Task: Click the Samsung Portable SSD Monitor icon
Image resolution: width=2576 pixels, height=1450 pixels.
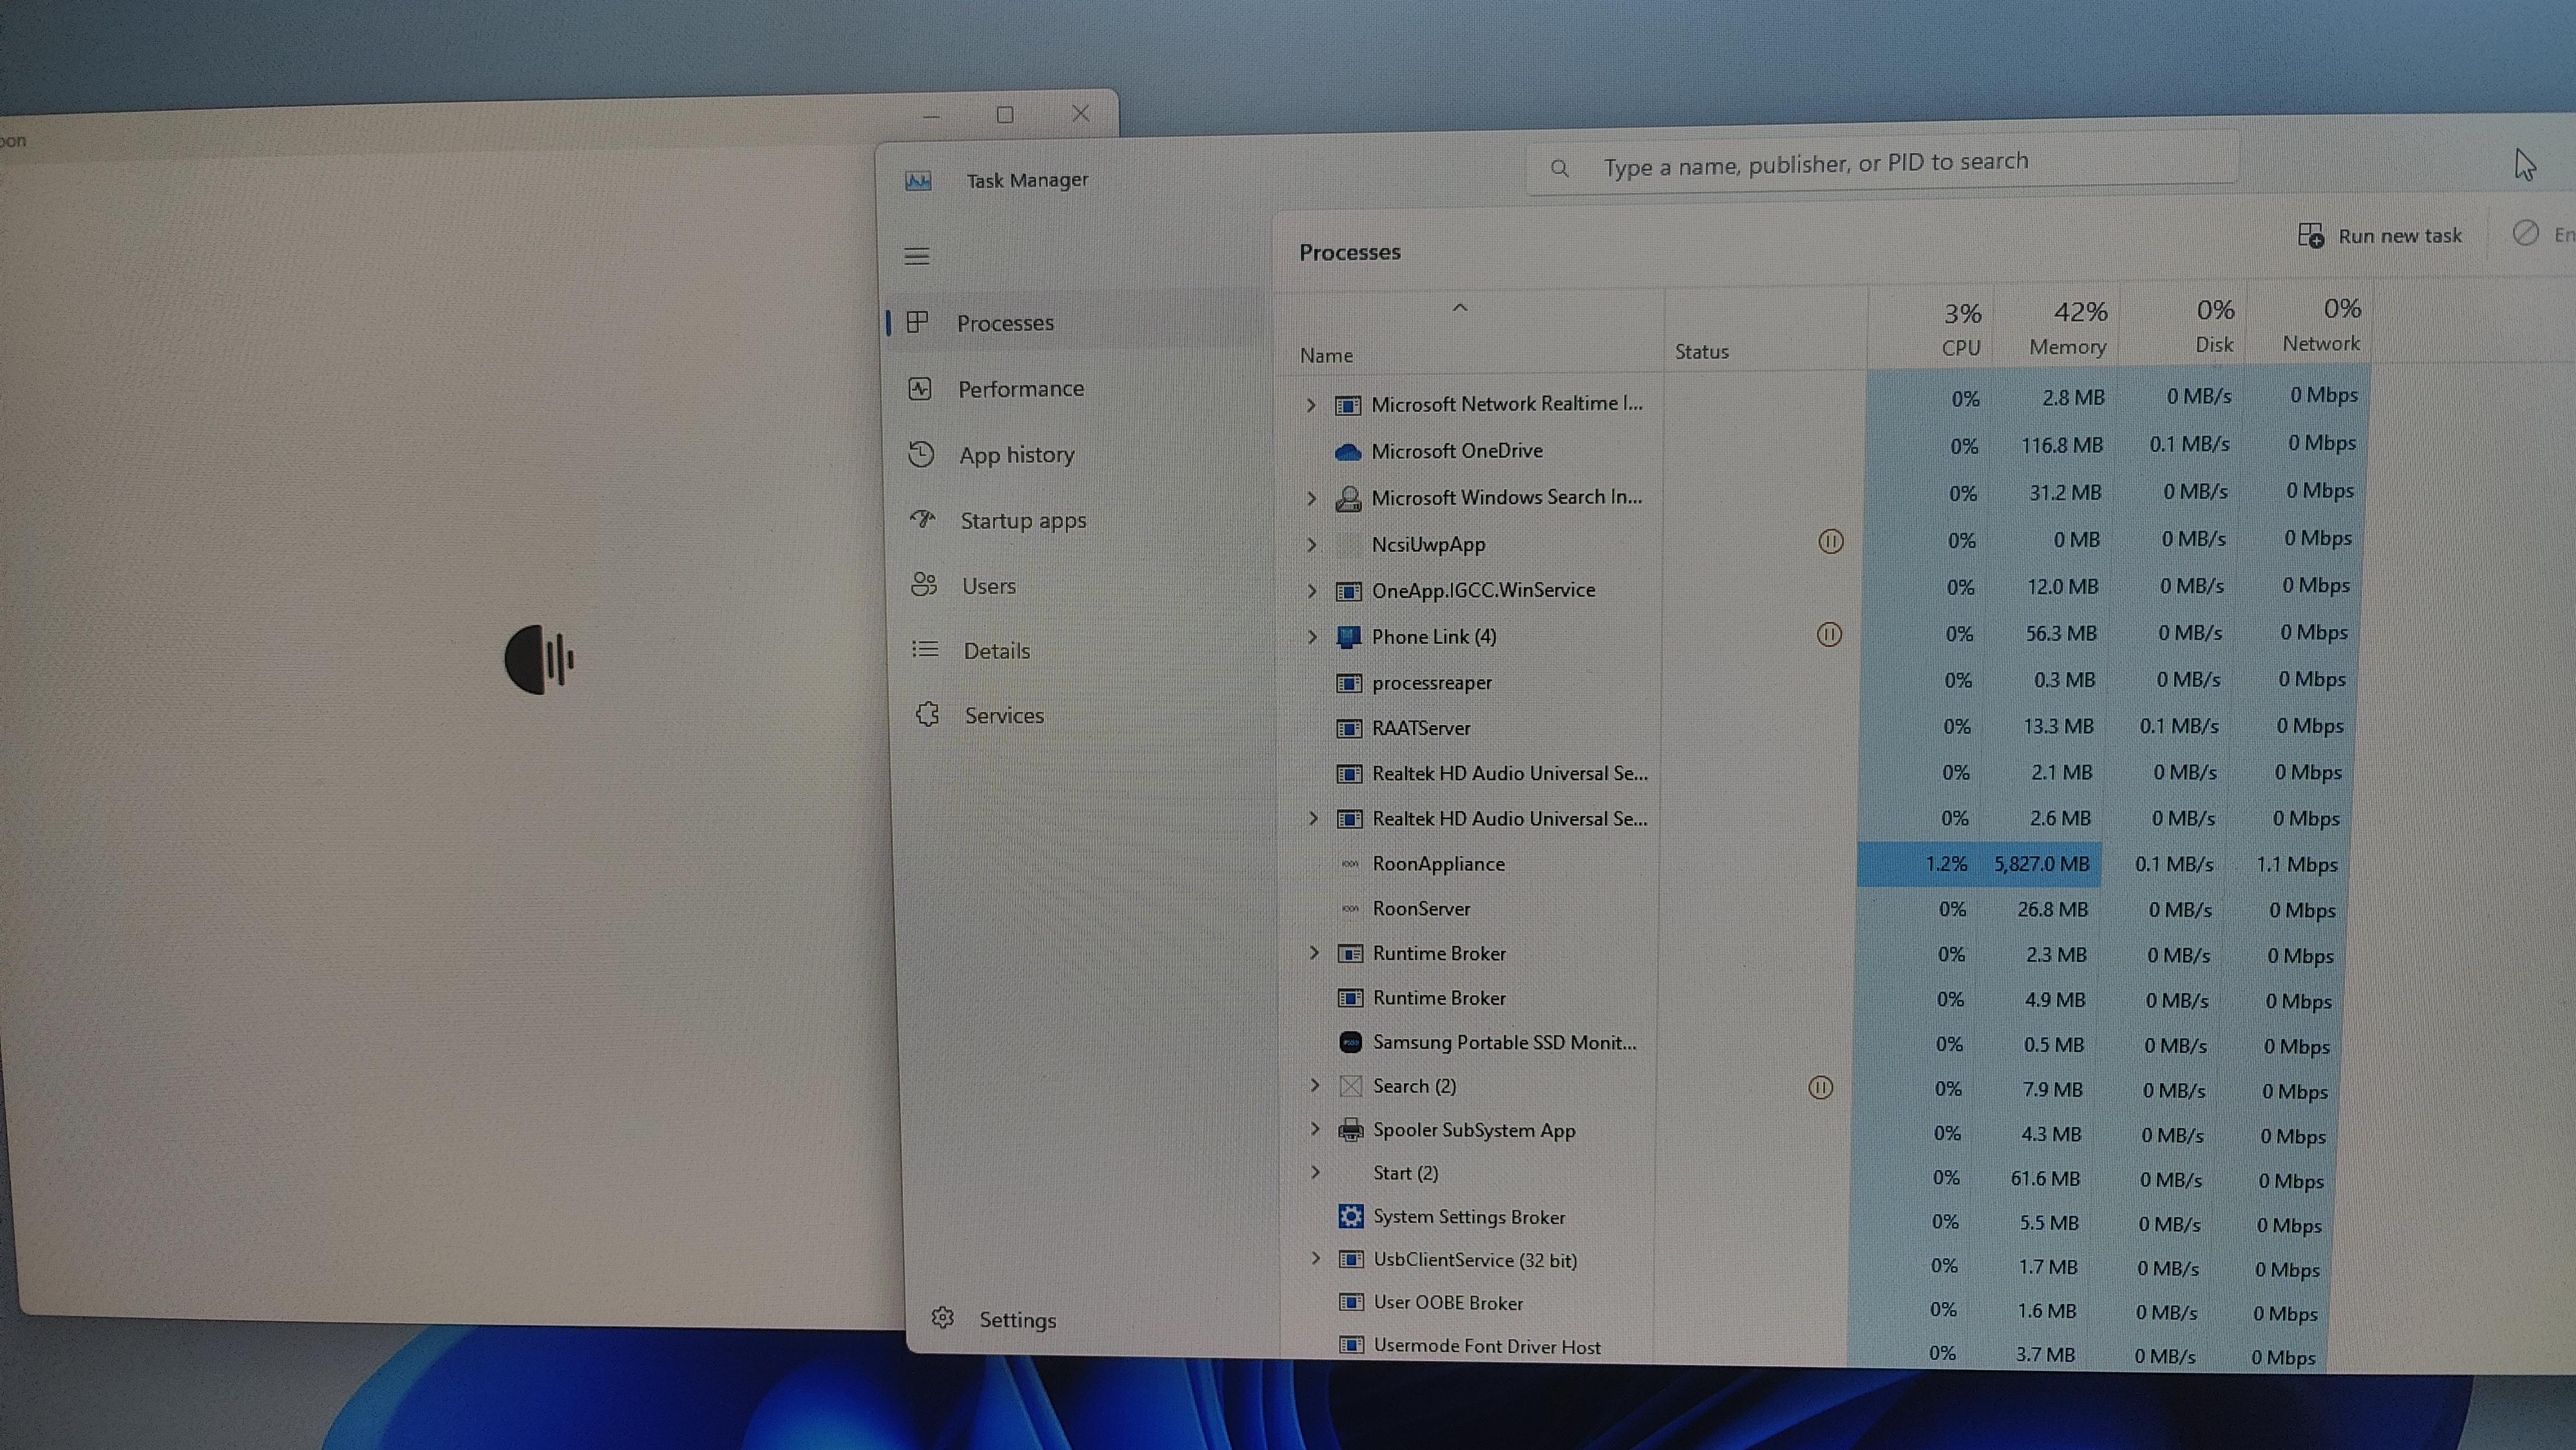Action: click(x=1350, y=1042)
